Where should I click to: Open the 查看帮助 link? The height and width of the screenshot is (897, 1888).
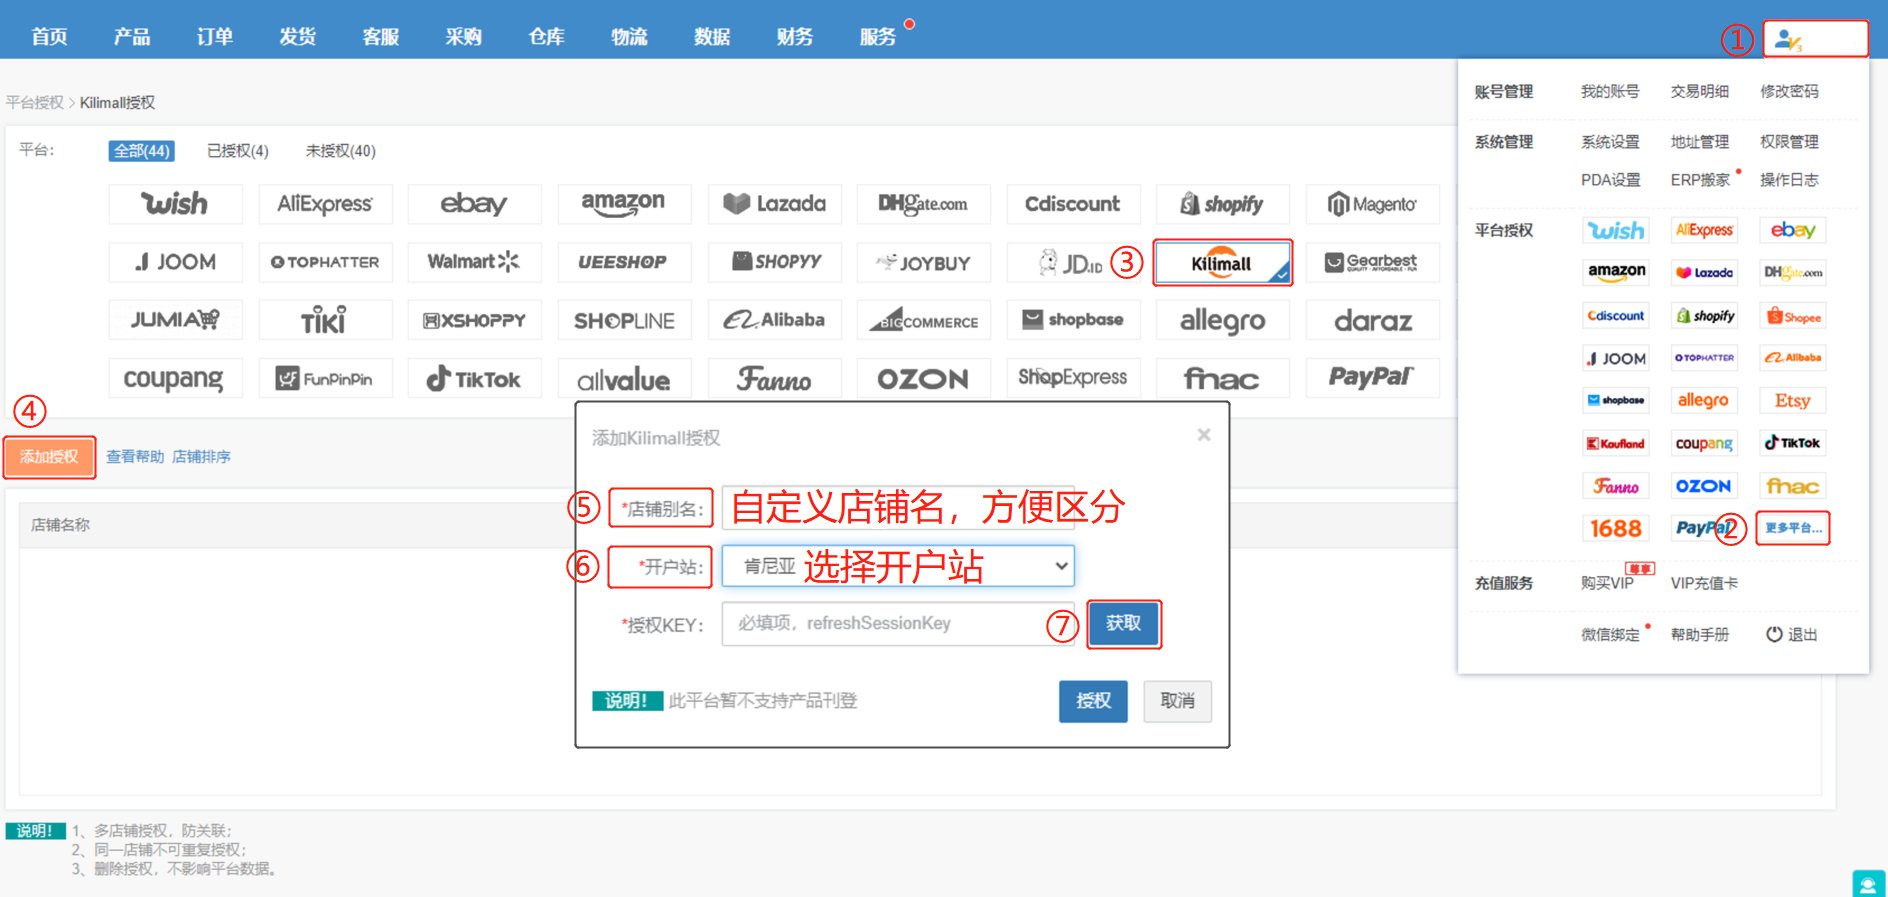135,457
